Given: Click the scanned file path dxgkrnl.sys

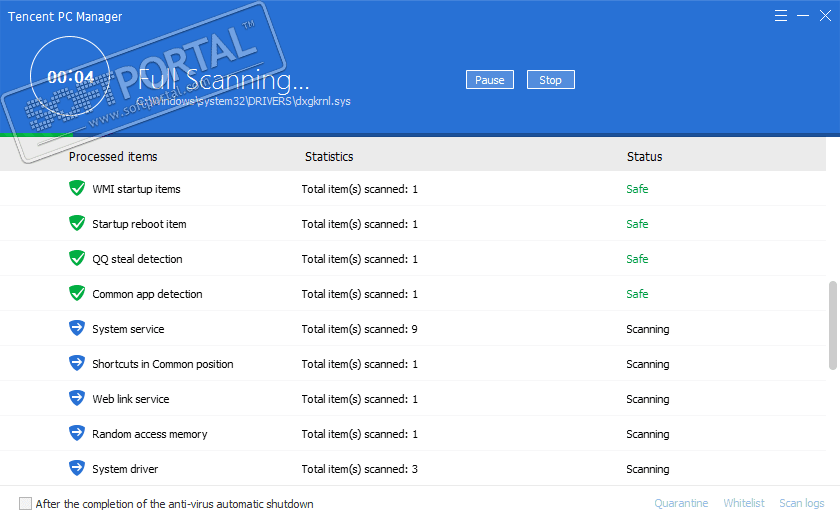Looking at the screenshot, I should point(243,101).
